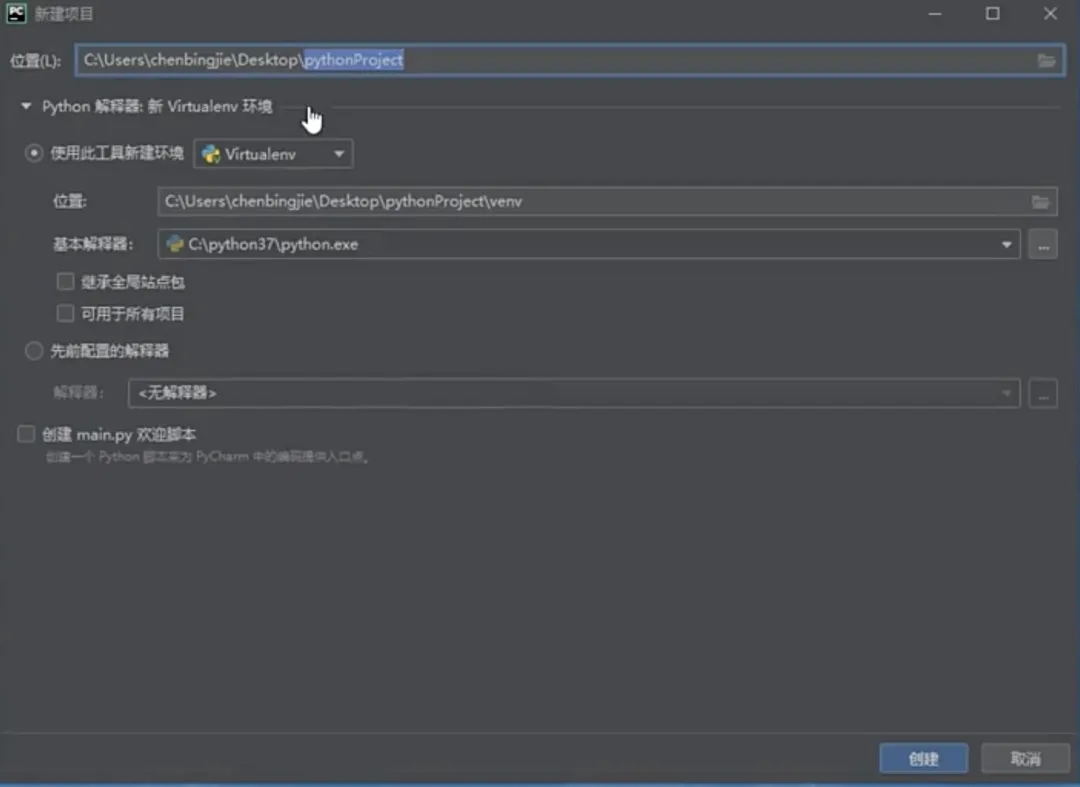Click the ellipsis button beside the no-interpreter field

pos(1043,394)
